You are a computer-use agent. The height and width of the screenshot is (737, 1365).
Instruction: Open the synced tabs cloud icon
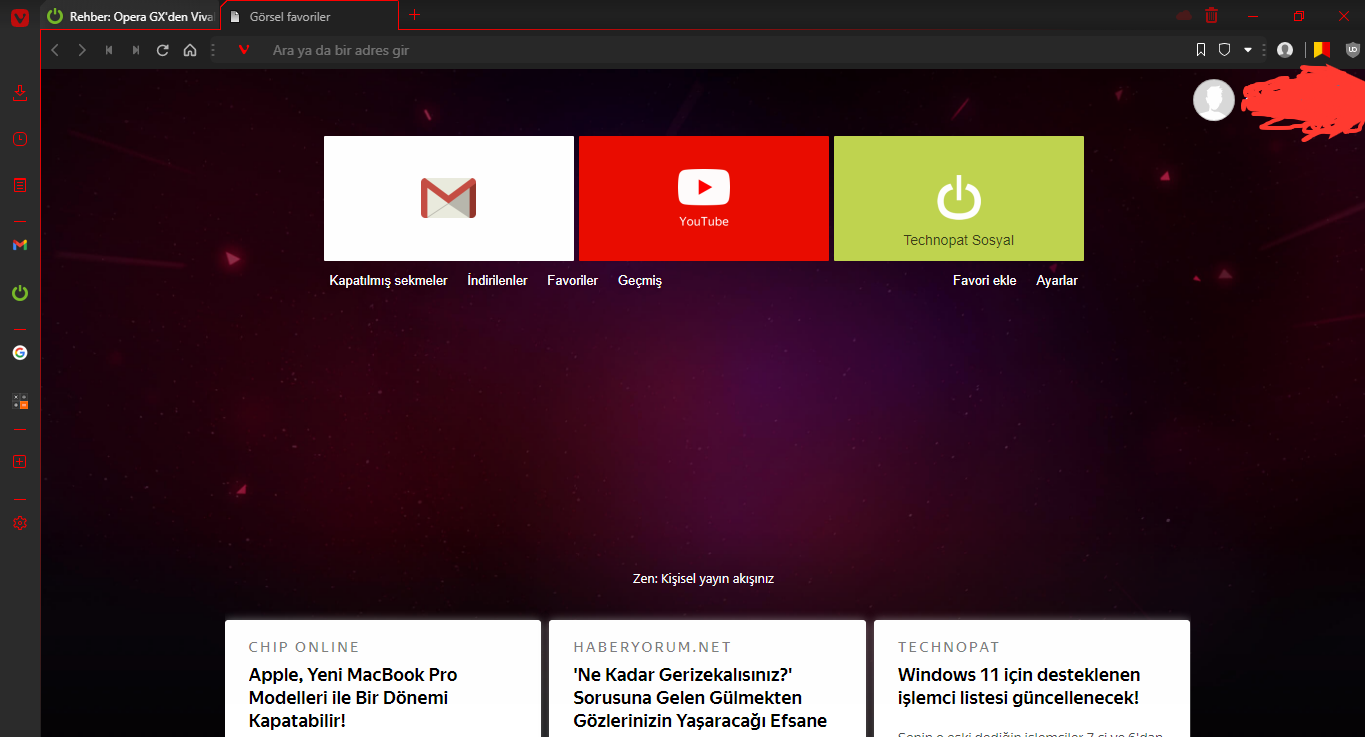1185,16
